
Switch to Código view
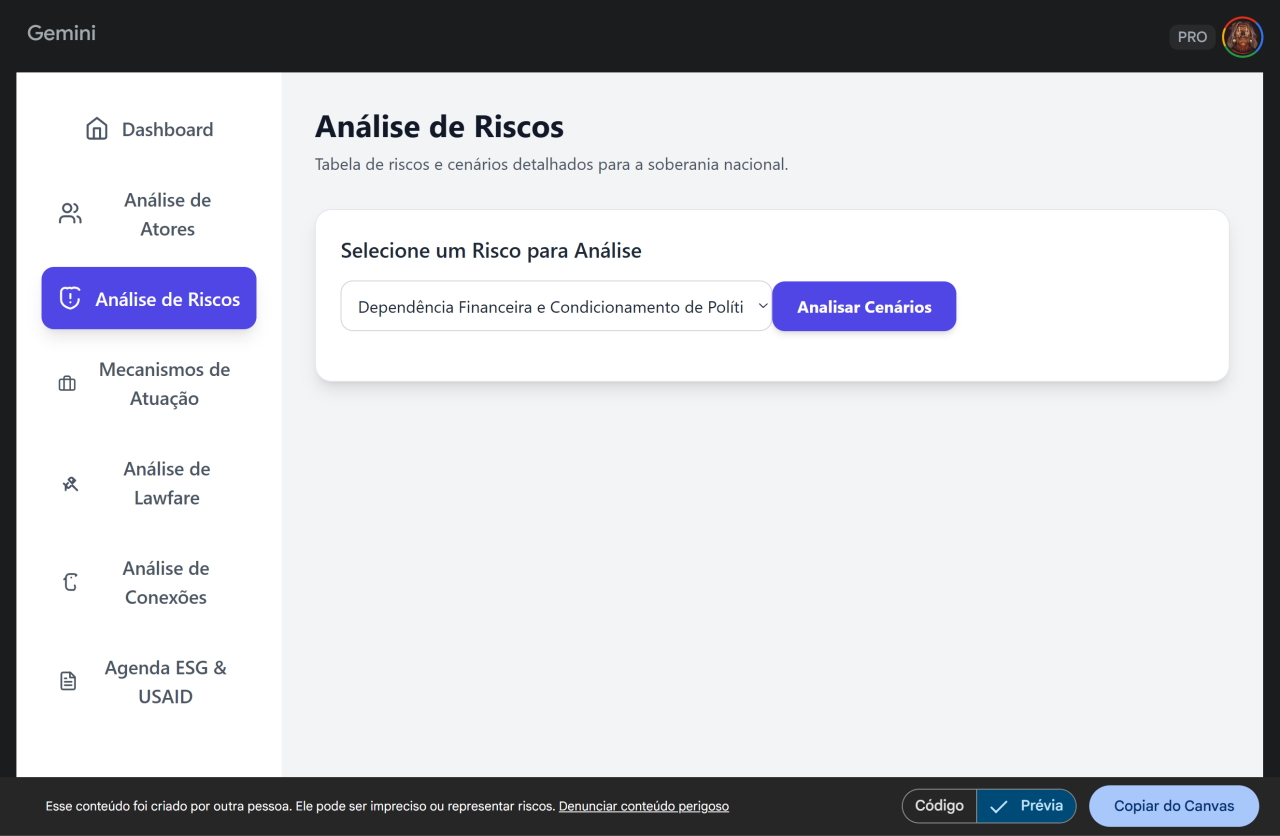pos(939,806)
